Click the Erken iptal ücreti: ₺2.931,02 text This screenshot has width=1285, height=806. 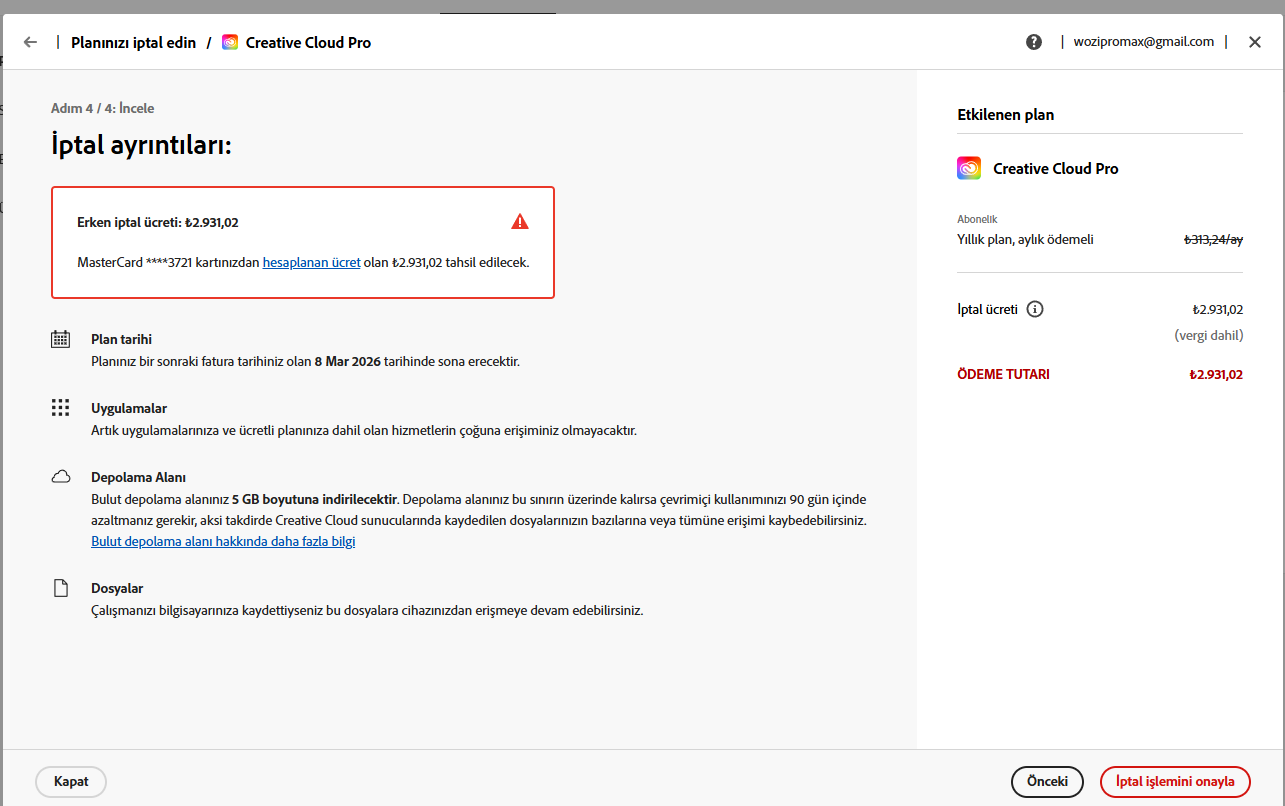click(158, 222)
